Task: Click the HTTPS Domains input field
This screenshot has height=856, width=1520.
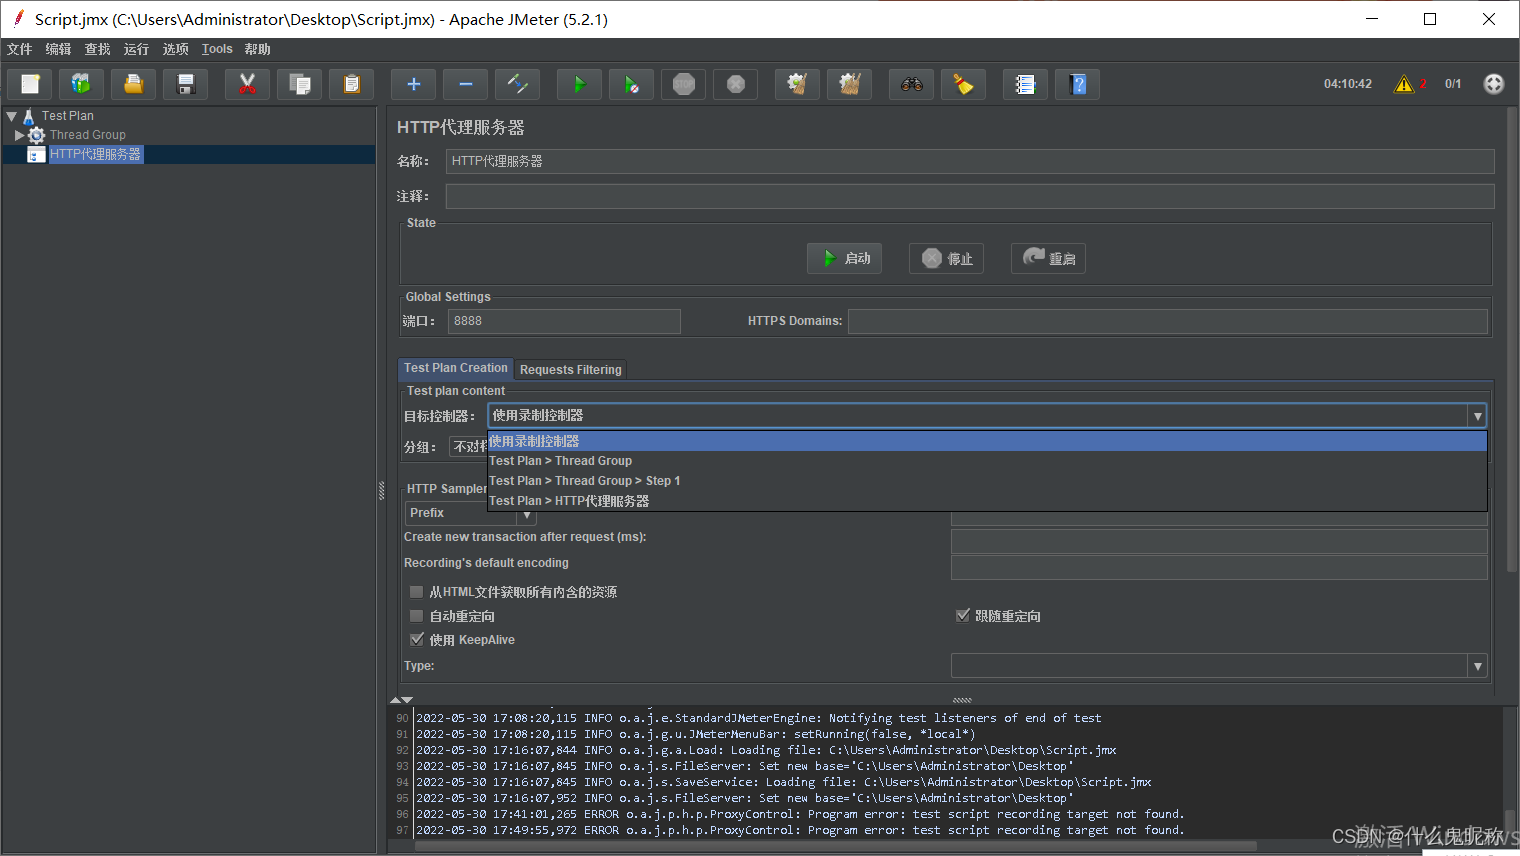Action: pyautogui.click(x=1168, y=321)
